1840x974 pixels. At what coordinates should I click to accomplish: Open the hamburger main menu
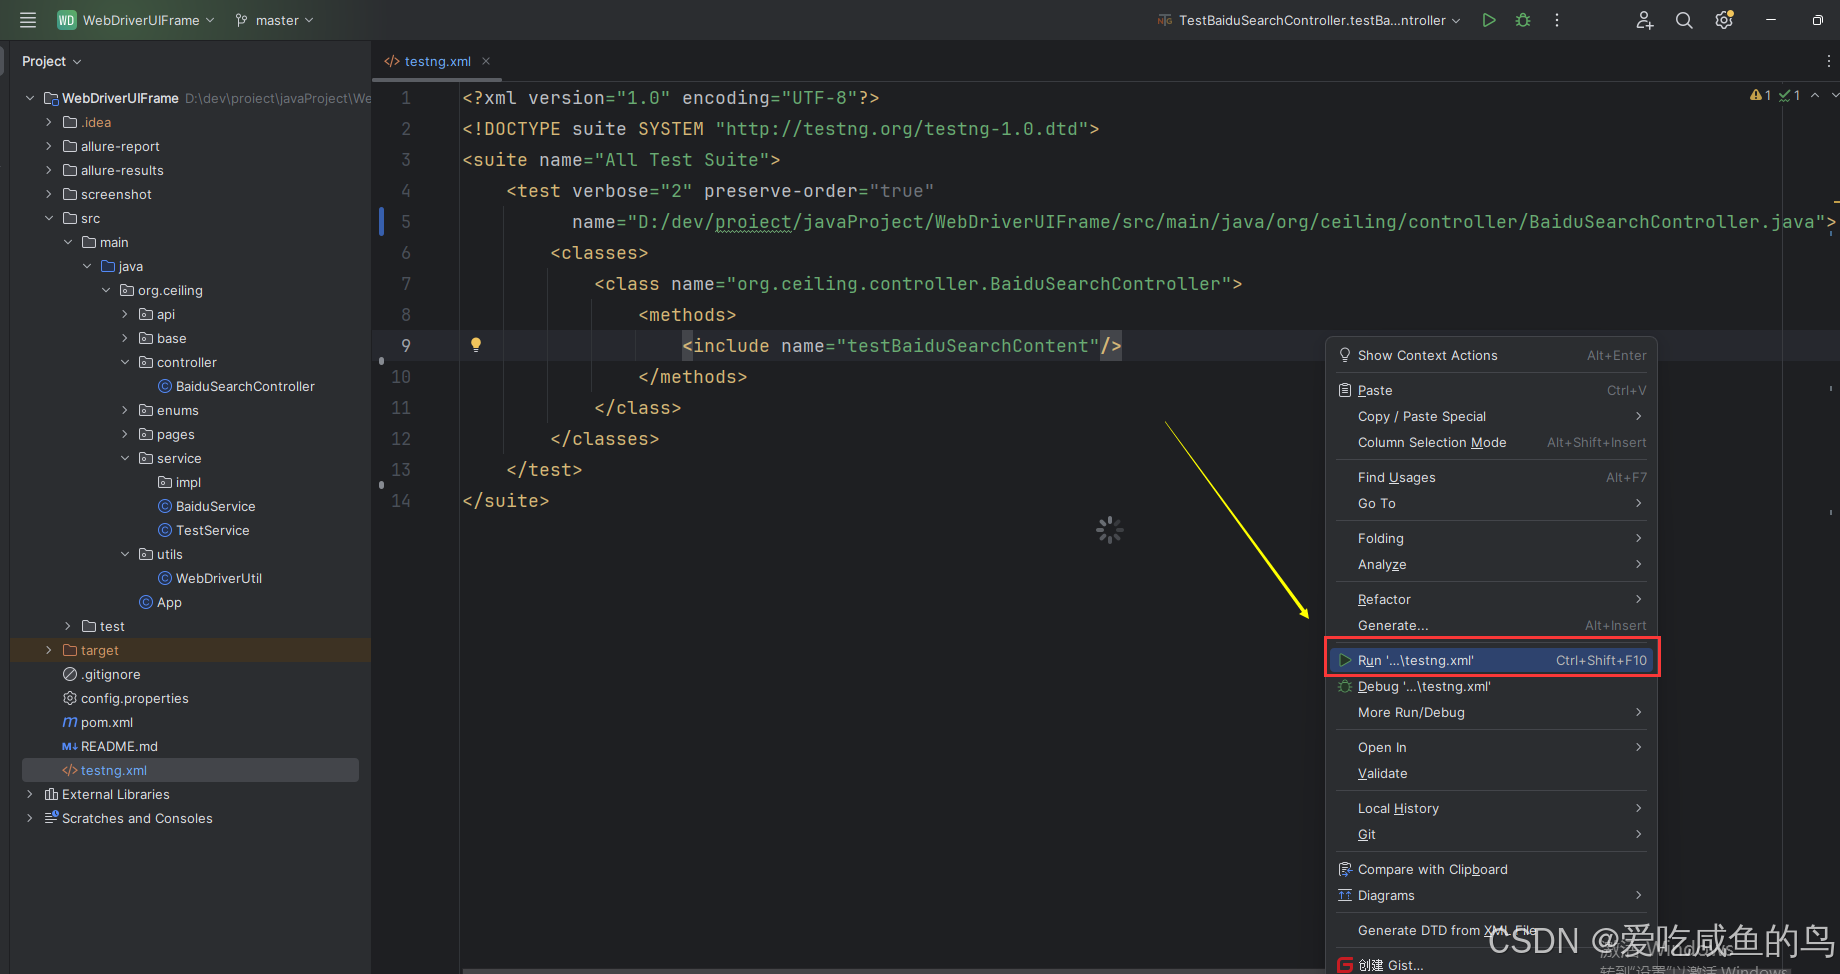[x=28, y=20]
